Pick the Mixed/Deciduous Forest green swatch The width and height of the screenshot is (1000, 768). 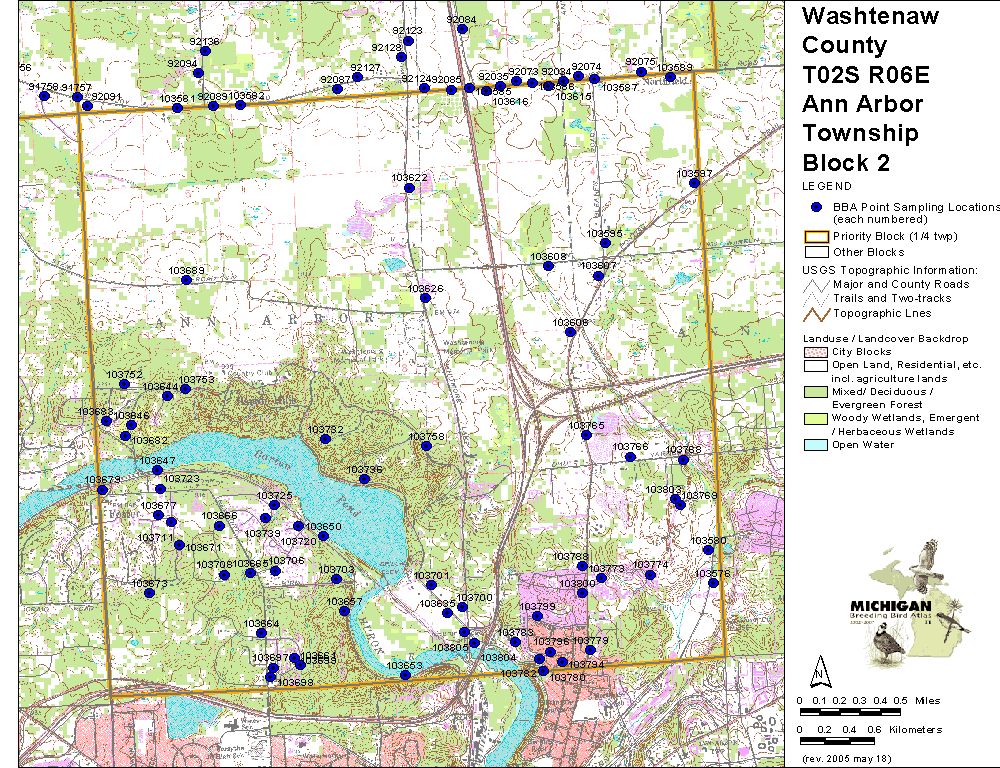pos(815,392)
